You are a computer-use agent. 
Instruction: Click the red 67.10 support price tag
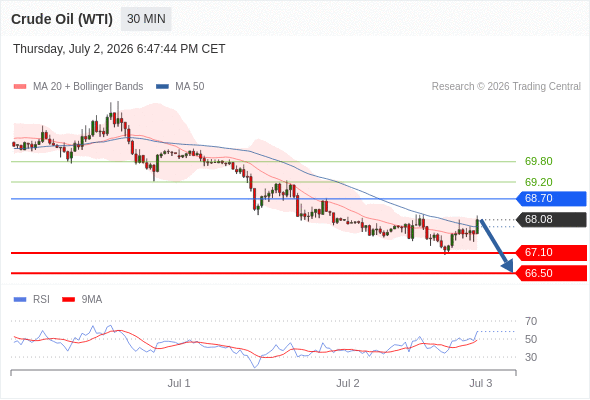click(x=551, y=252)
